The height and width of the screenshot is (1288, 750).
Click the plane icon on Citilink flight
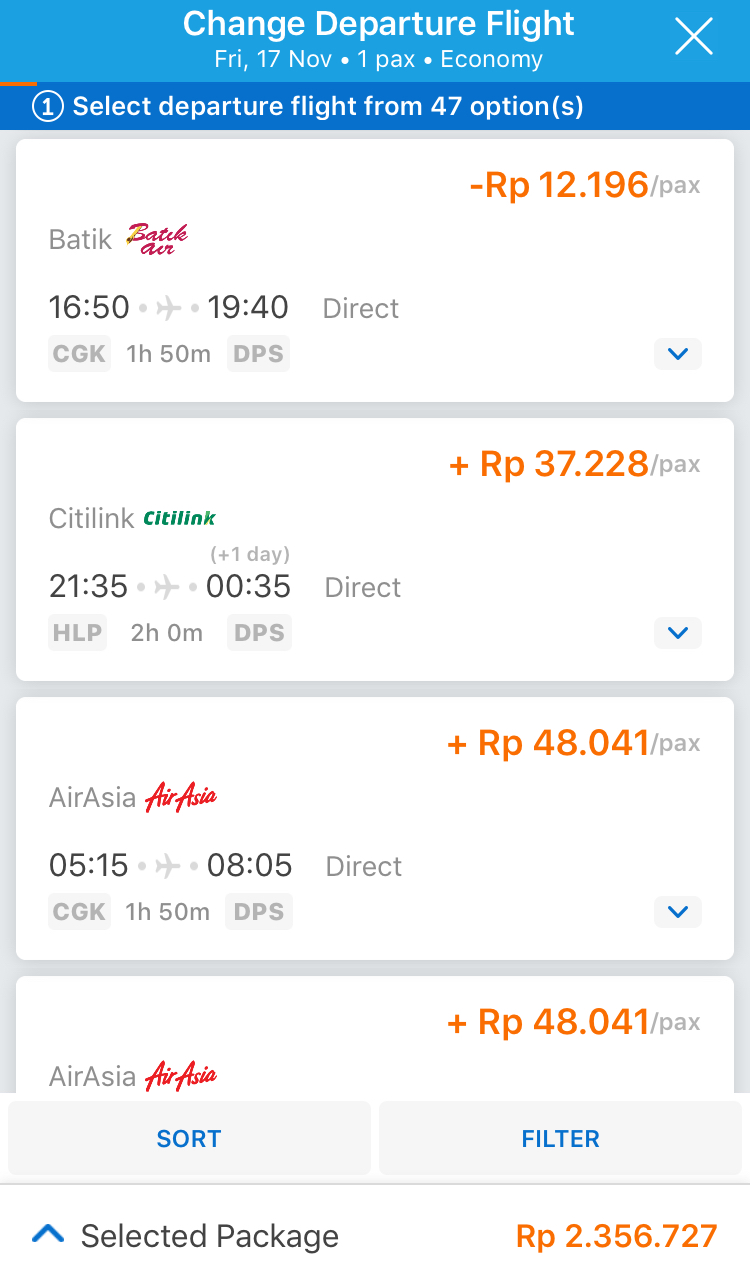click(x=168, y=587)
